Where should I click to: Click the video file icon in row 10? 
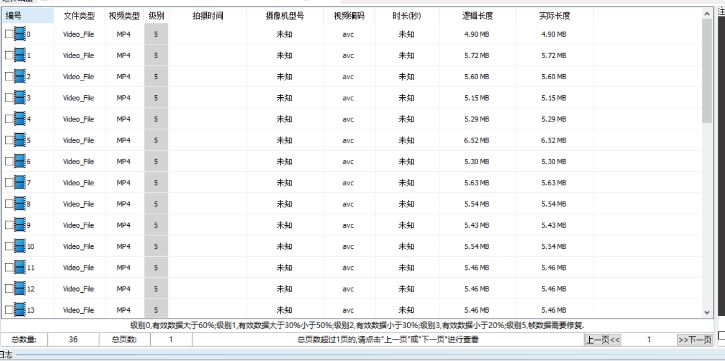coord(20,246)
